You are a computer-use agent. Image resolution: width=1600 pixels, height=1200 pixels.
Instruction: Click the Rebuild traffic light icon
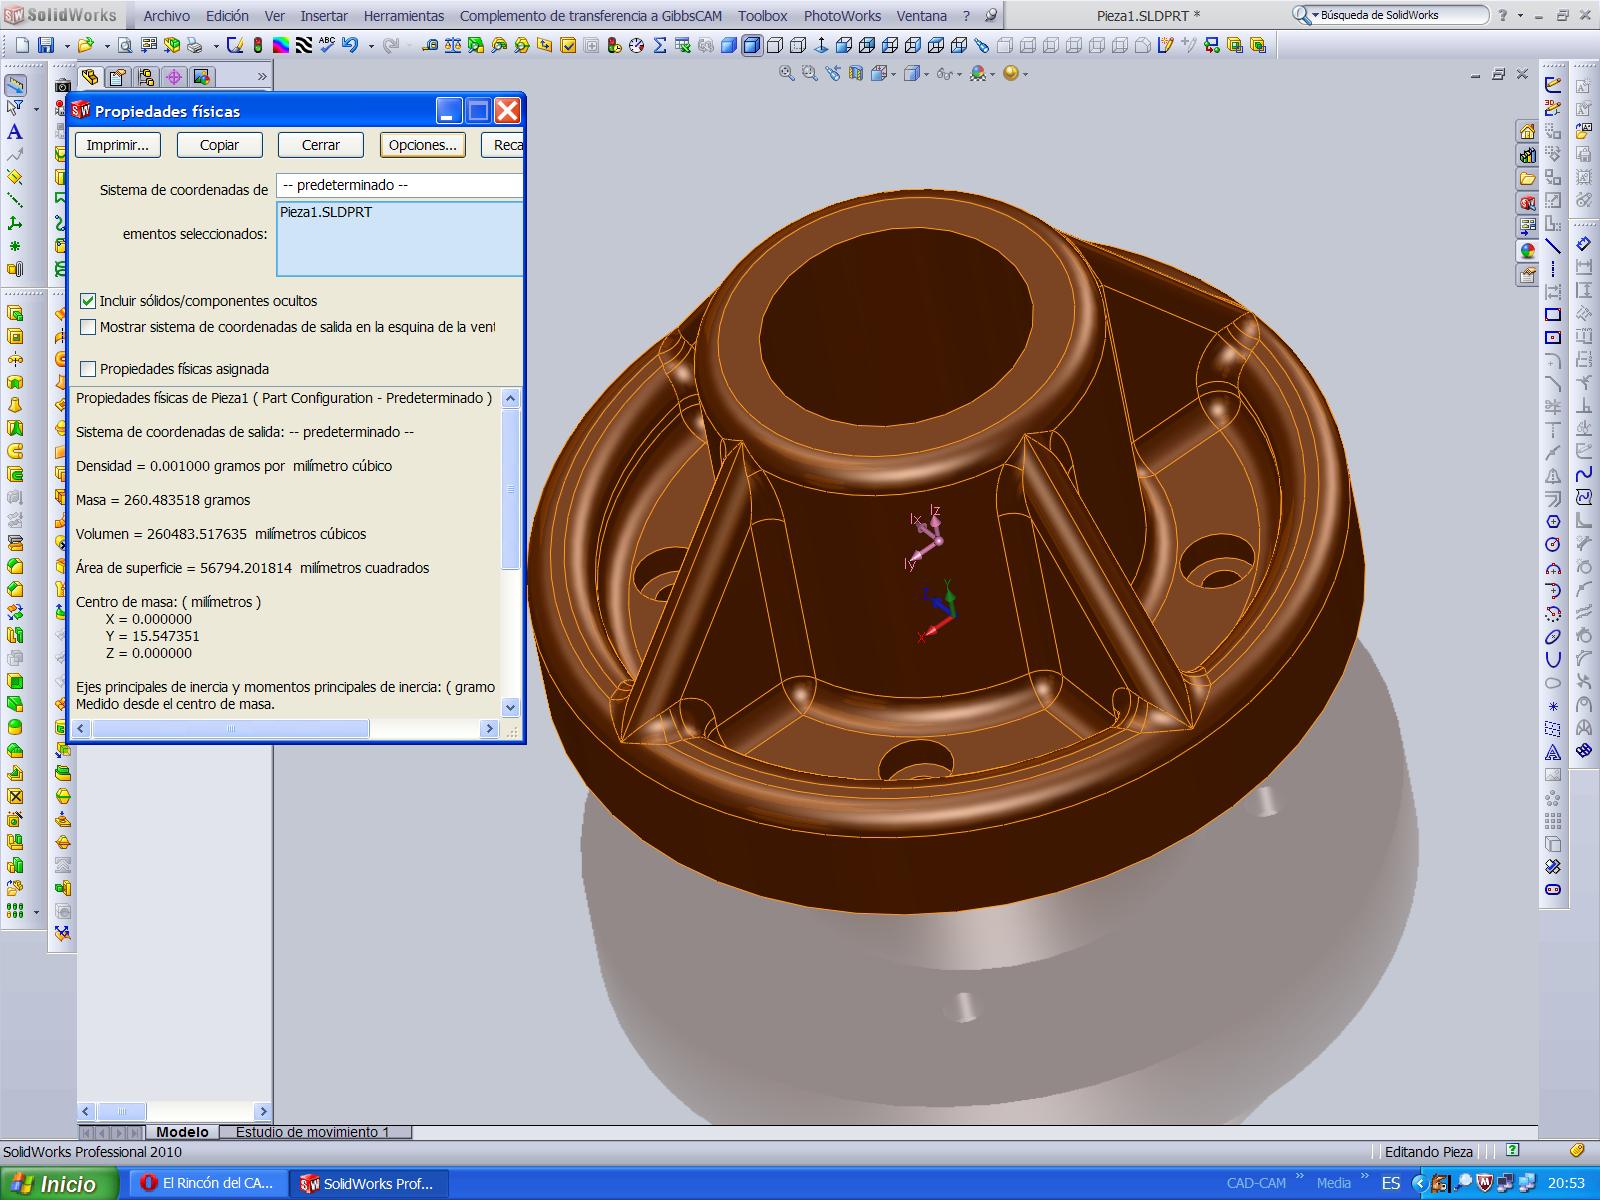(258, 45)
